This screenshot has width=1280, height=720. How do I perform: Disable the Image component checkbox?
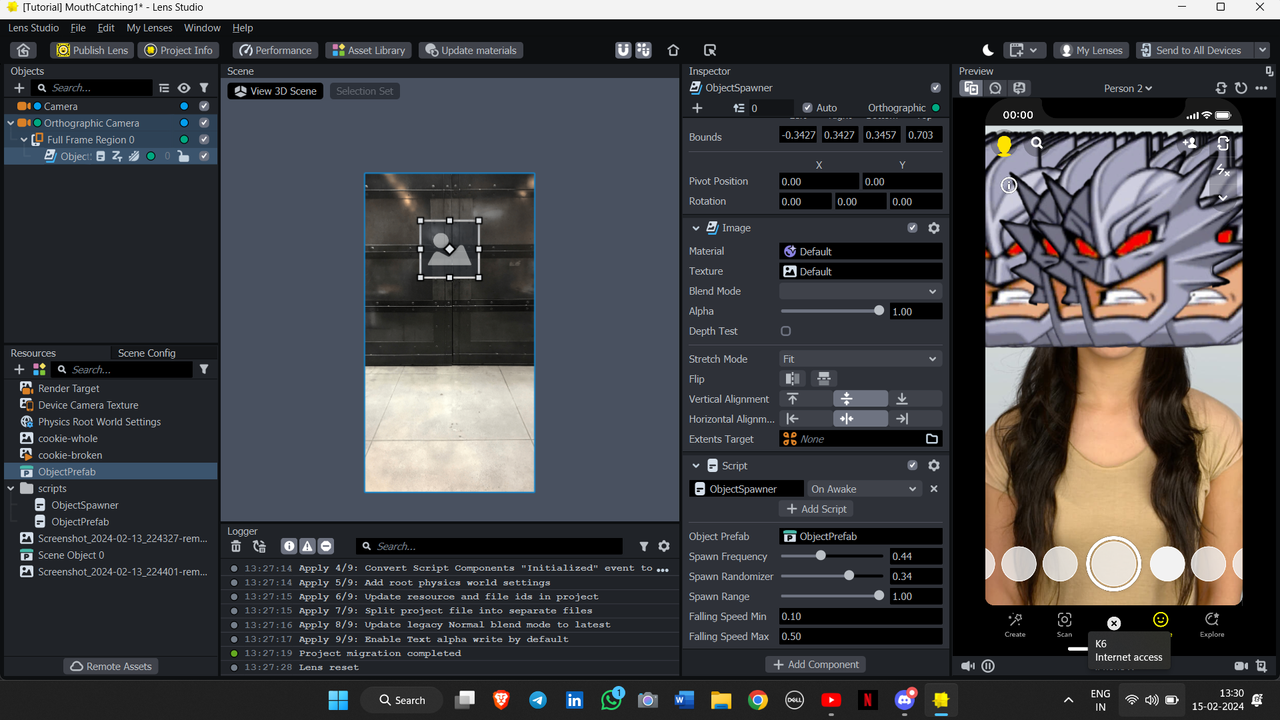pyautogui.click(x=912, y=228)
